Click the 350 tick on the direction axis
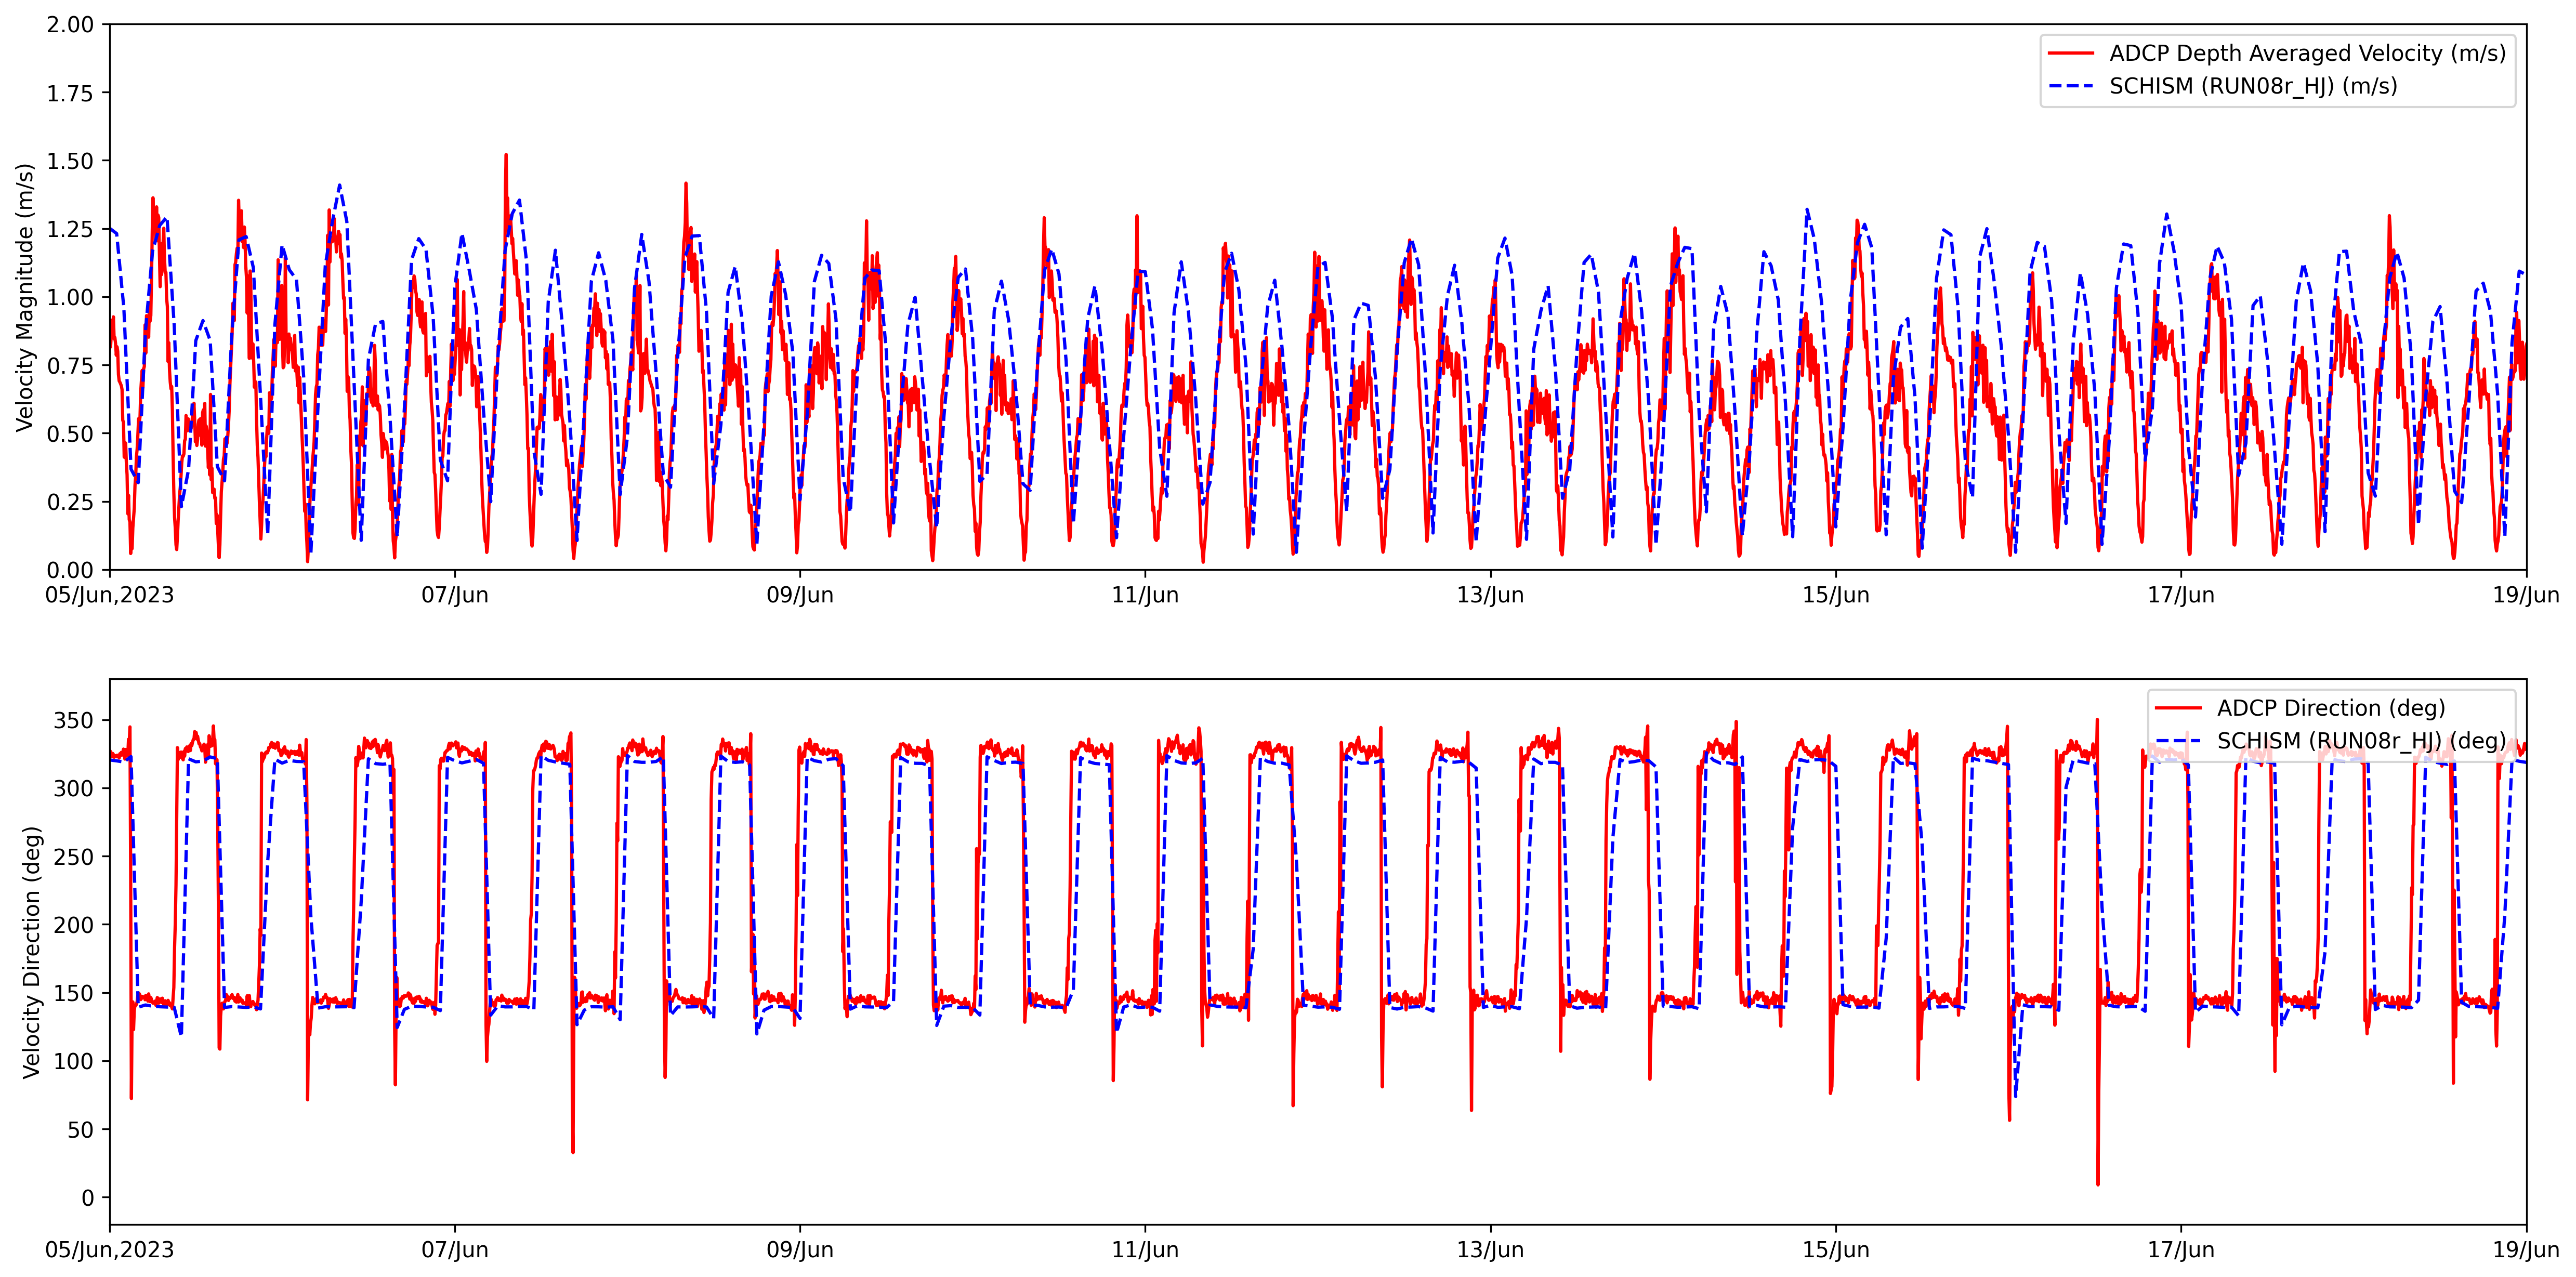Viewport: 2576px width, 1277px height. coord(74,720)
